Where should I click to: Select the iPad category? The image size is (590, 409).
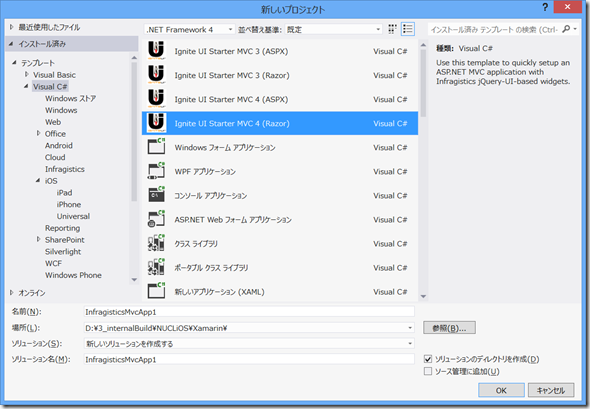(64, 193)
